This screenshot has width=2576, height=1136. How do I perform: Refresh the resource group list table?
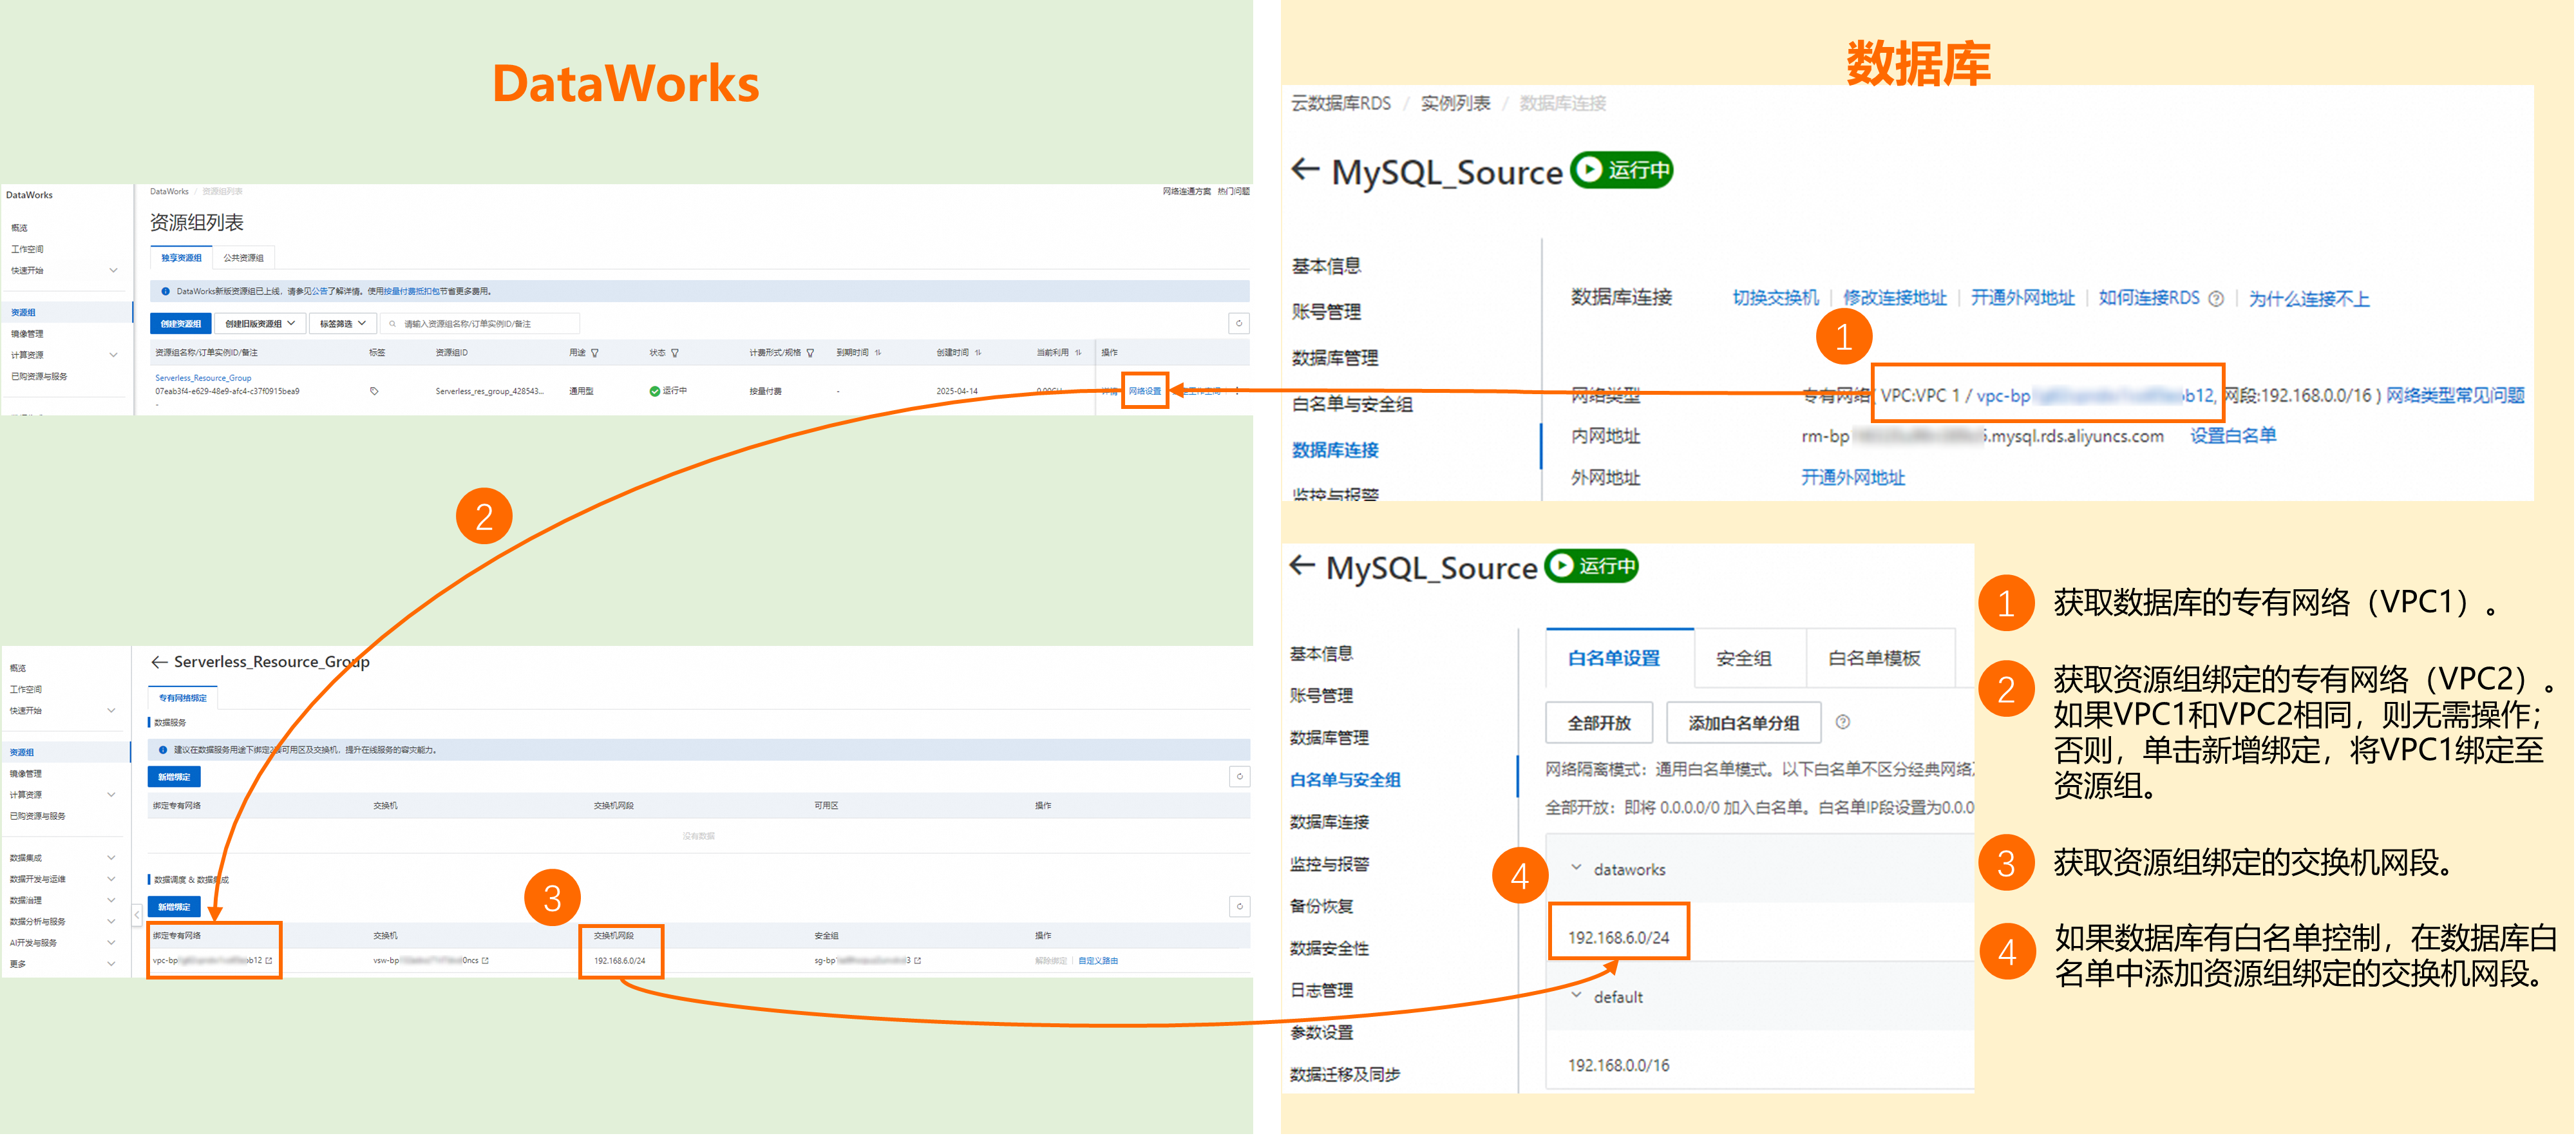click(x=1238, y=323)
